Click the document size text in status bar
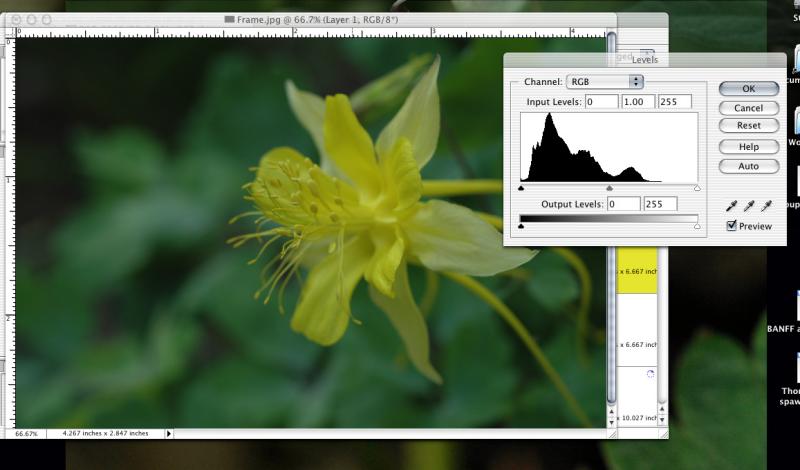The width and height of the screenshot is (800, 470). tap(106, 433)
